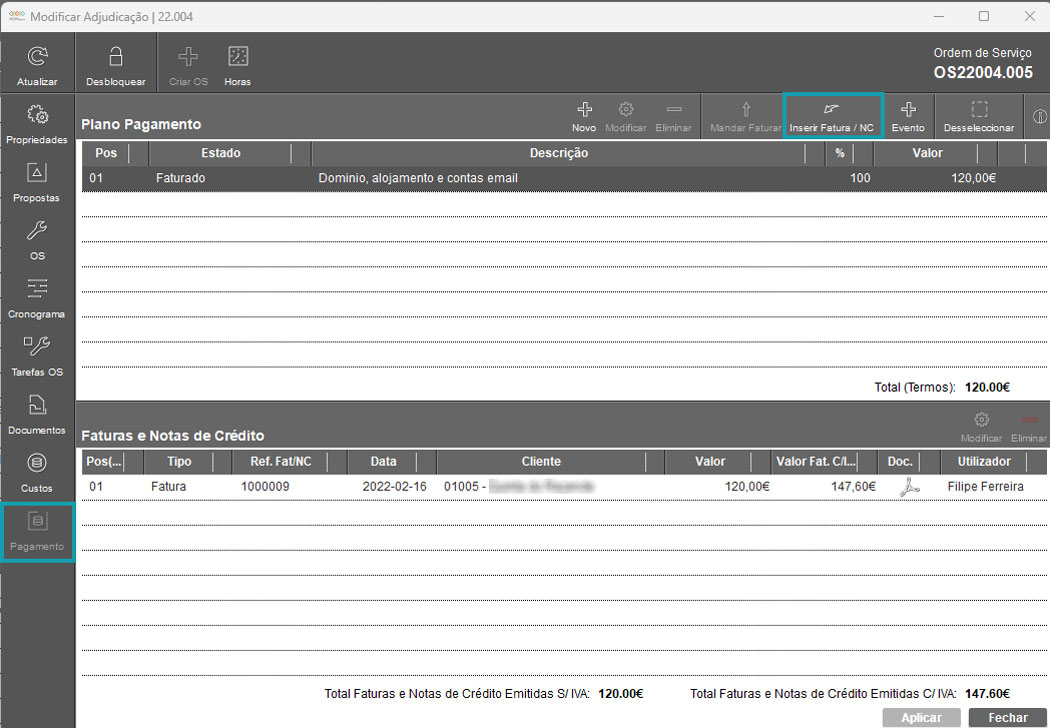Sort by the Utilizador column header
Screen dimensions: 1050x728
coord(984,461)
